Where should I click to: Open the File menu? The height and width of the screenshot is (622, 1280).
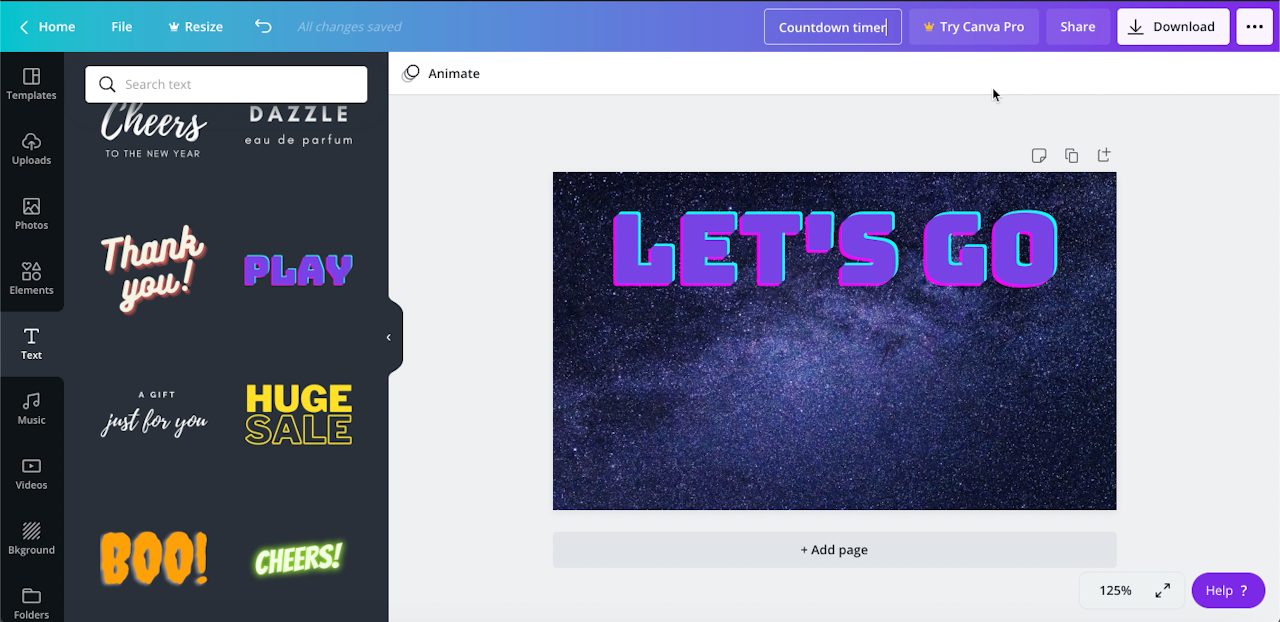(122, 27)
